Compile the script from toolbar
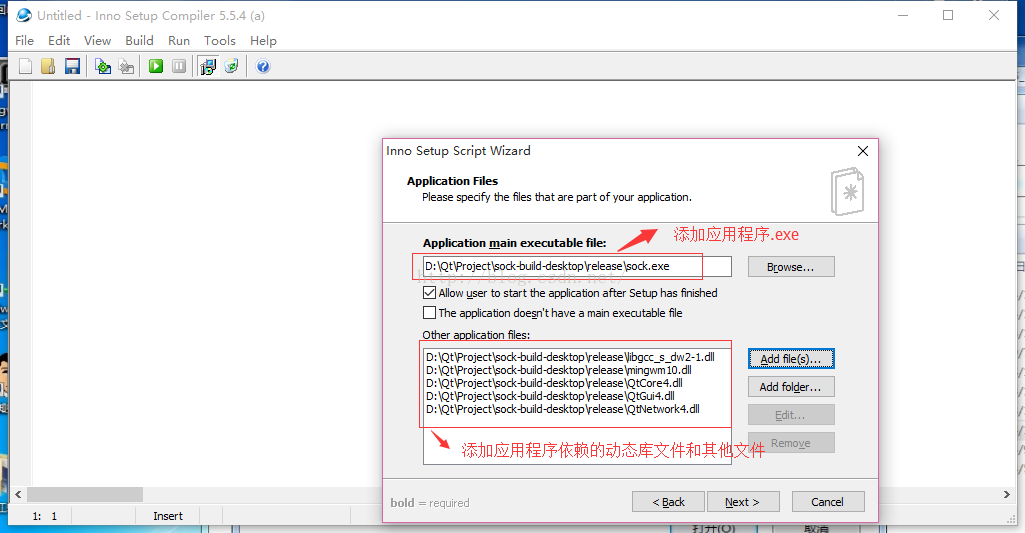This screenshot has width=1025, height=533. 103,66
